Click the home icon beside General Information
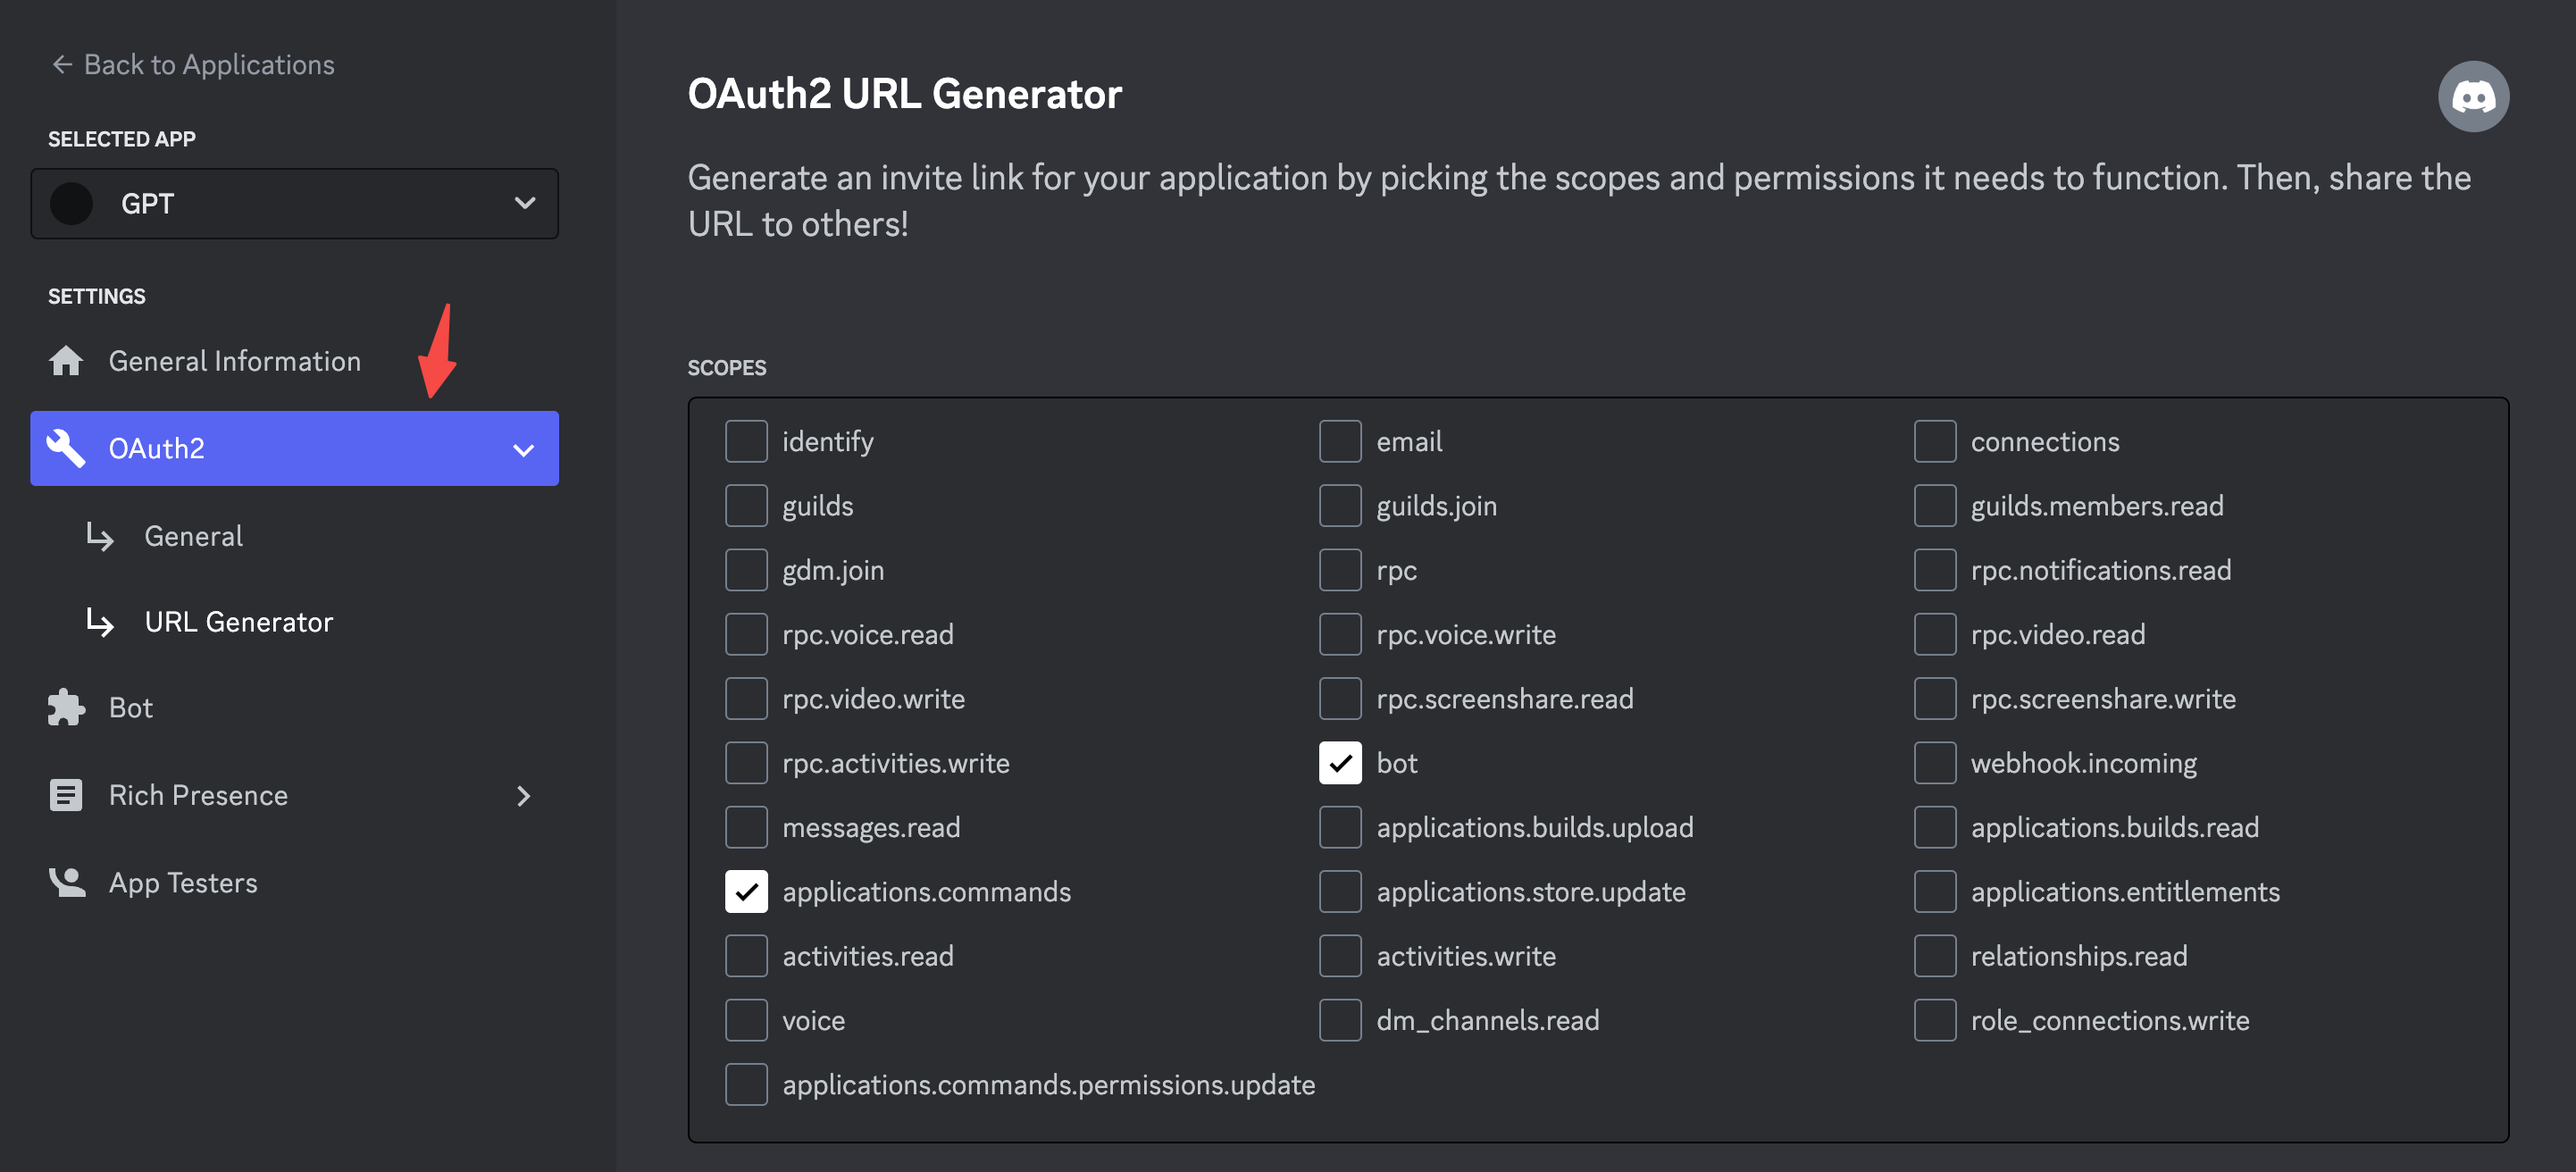Image resolution: width=2576 pixels, height=1172 pixels. (x=66, y=361)
